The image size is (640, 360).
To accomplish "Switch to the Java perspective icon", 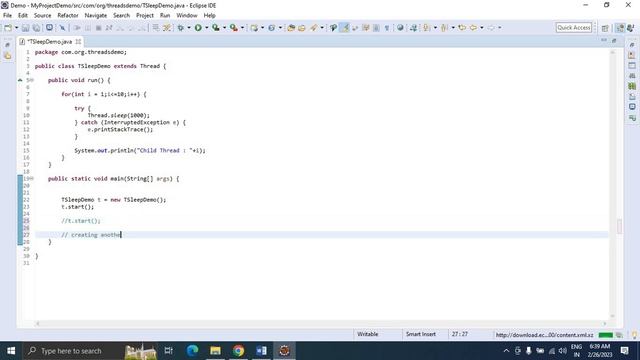I will (620, 28).
